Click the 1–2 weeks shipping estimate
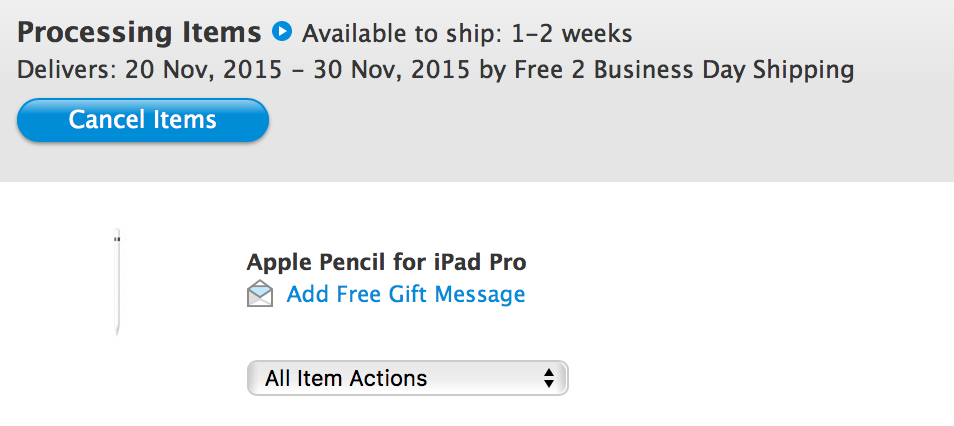 pos(570,34)
